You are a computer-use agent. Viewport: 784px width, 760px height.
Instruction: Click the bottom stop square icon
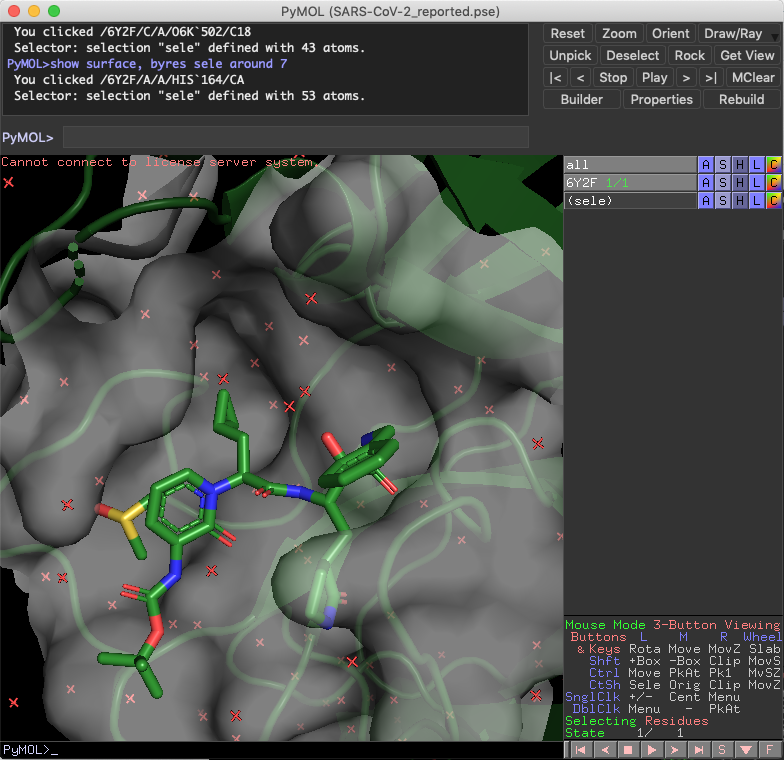pos(628,750)
